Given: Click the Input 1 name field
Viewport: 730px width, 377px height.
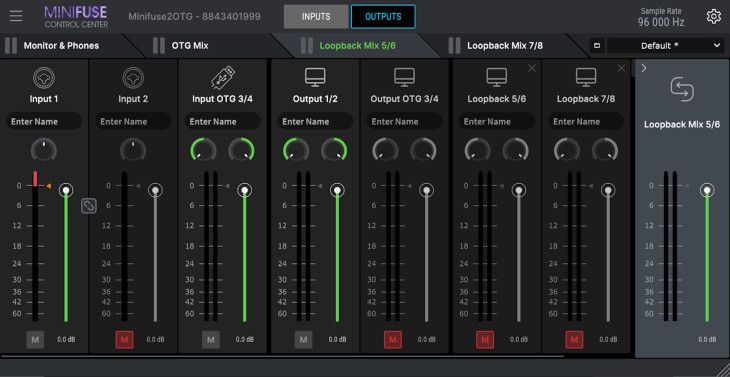Looking at the screenshot, I should [x=44, y=121].
